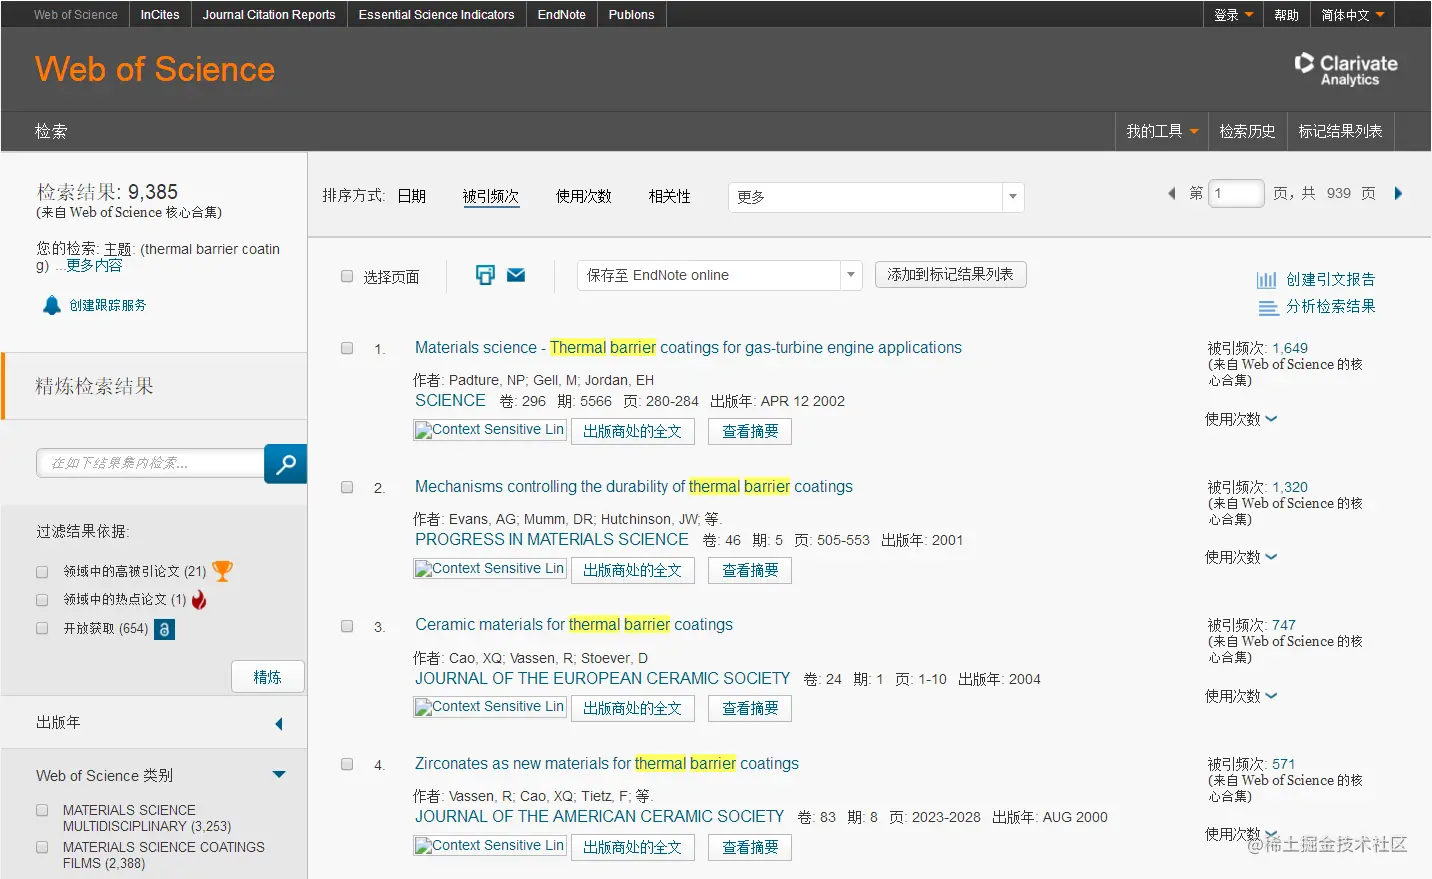Screen dimensions: 1432x879
Task: Open the 标记结果列表 page
Action: (x=1341, y=131)
